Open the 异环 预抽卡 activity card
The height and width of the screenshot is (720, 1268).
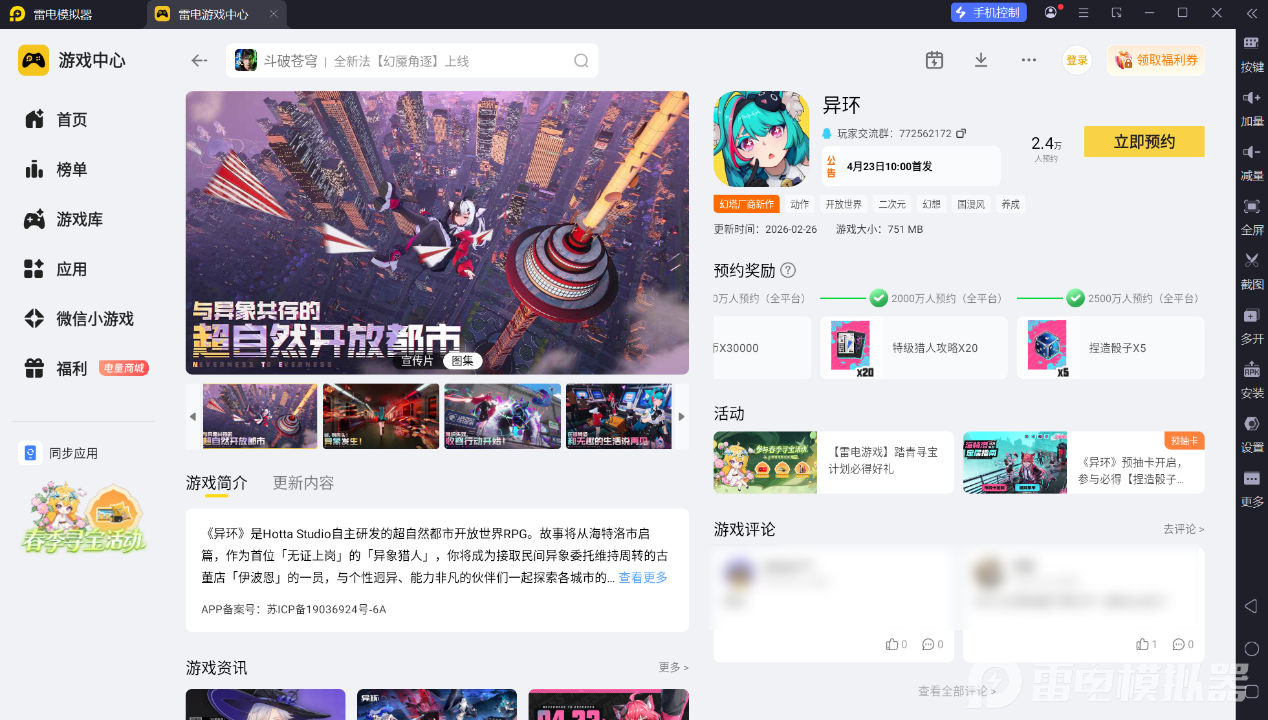click(1084, 463)
